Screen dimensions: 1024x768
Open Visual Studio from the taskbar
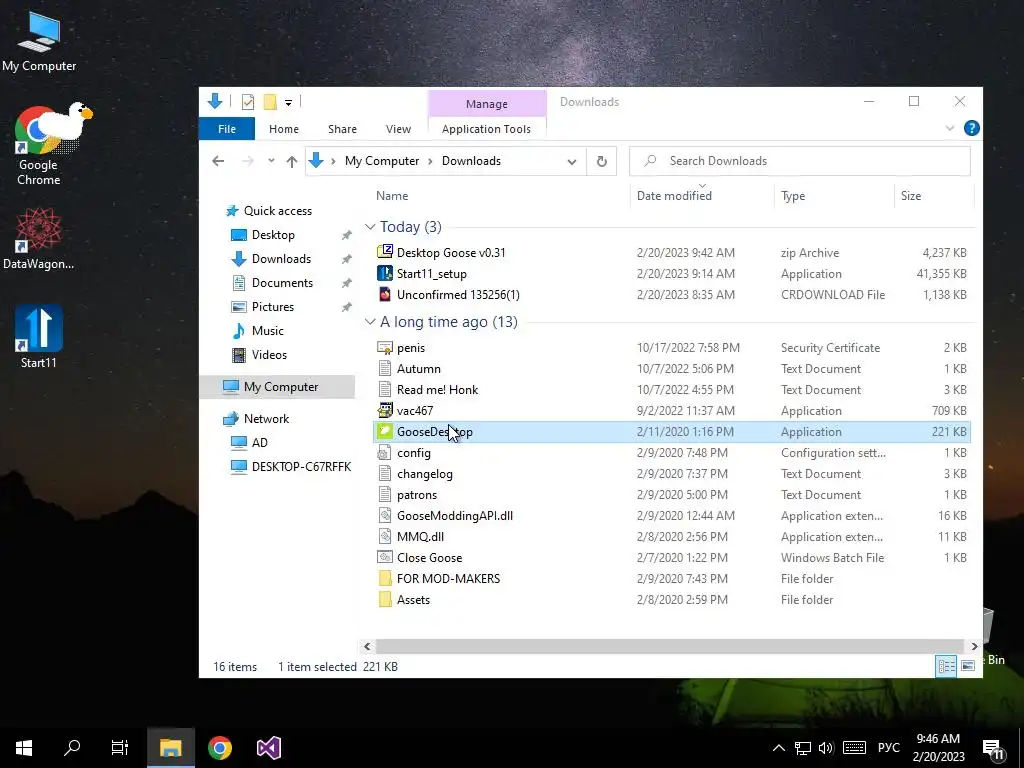pyautogui.click(x=268, y=748)
